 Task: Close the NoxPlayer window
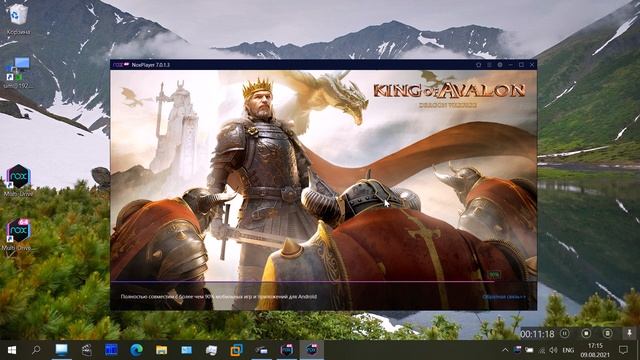click(x=532, y=65)
